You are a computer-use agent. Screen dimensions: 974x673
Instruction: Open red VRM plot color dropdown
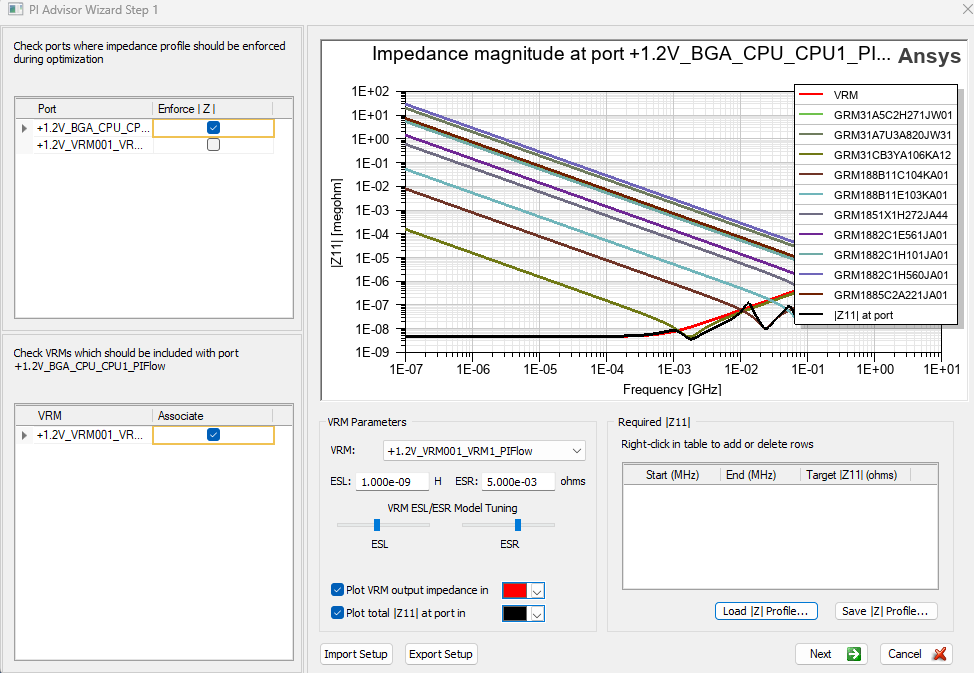(536, 591)
